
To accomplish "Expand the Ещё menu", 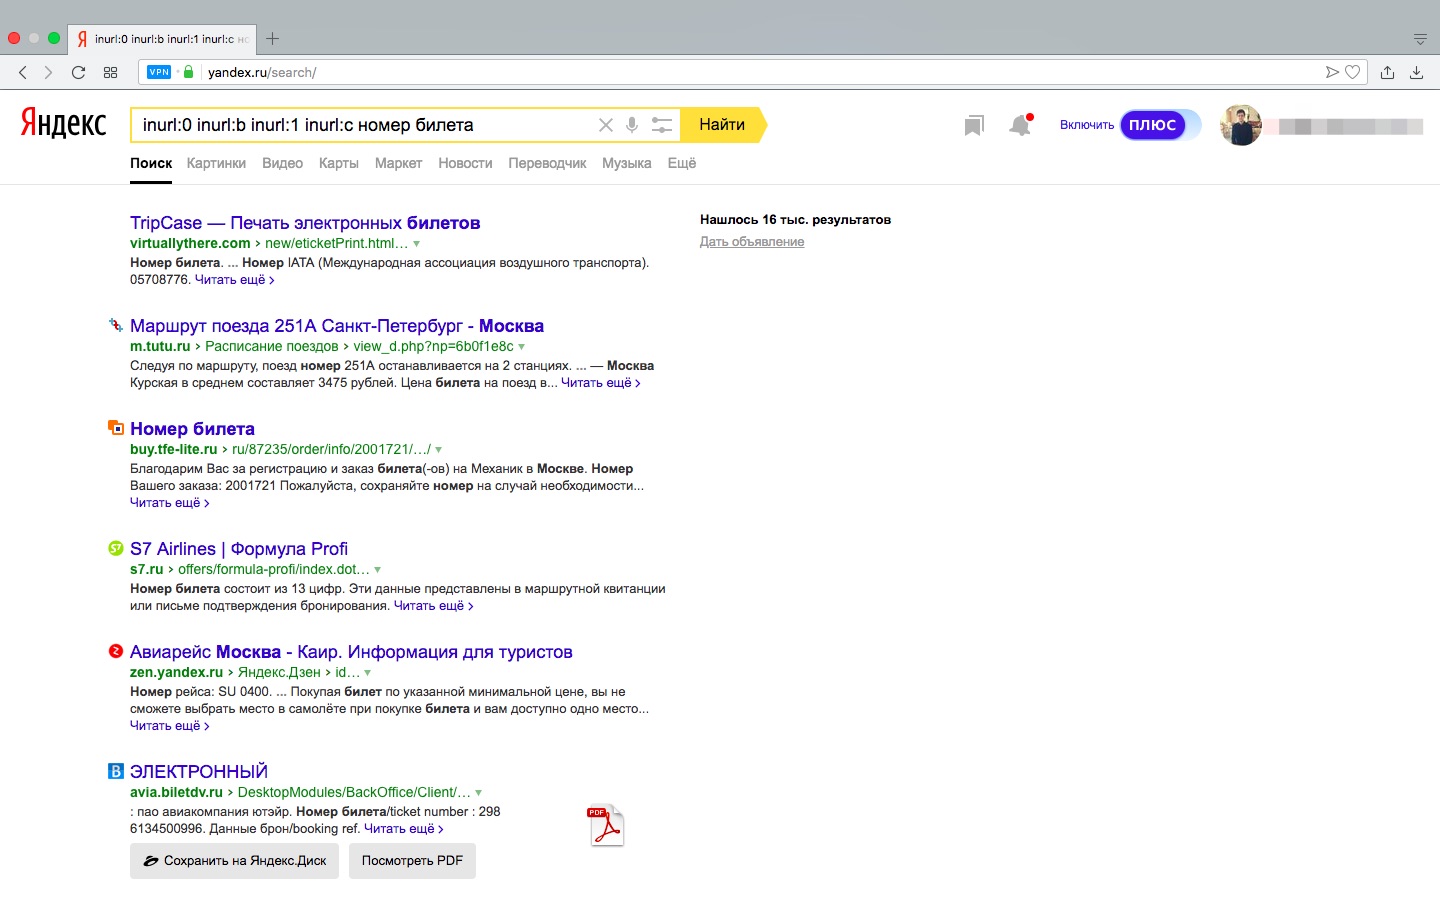I will (682, 163).
